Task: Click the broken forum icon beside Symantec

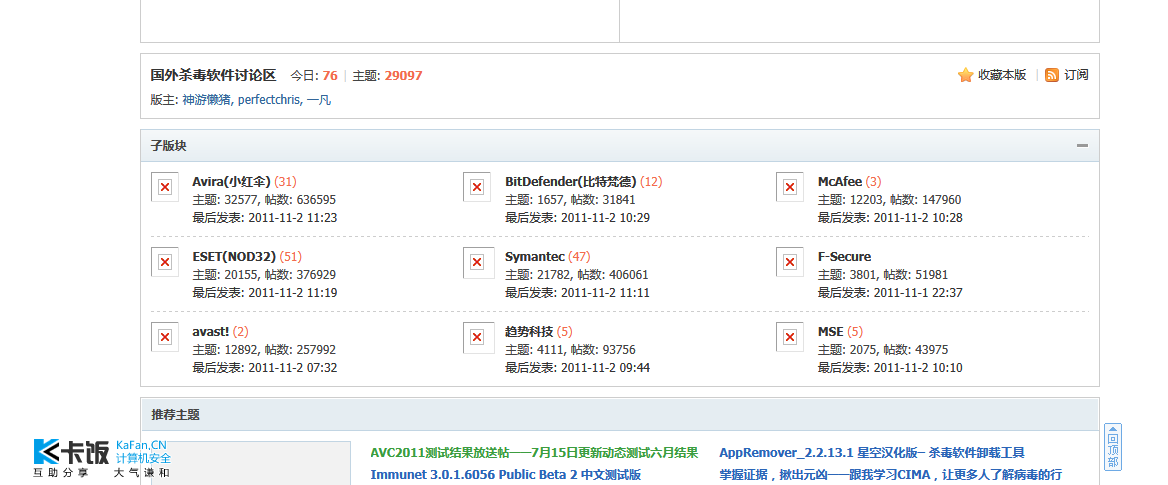Action: [x=477, y=261]
